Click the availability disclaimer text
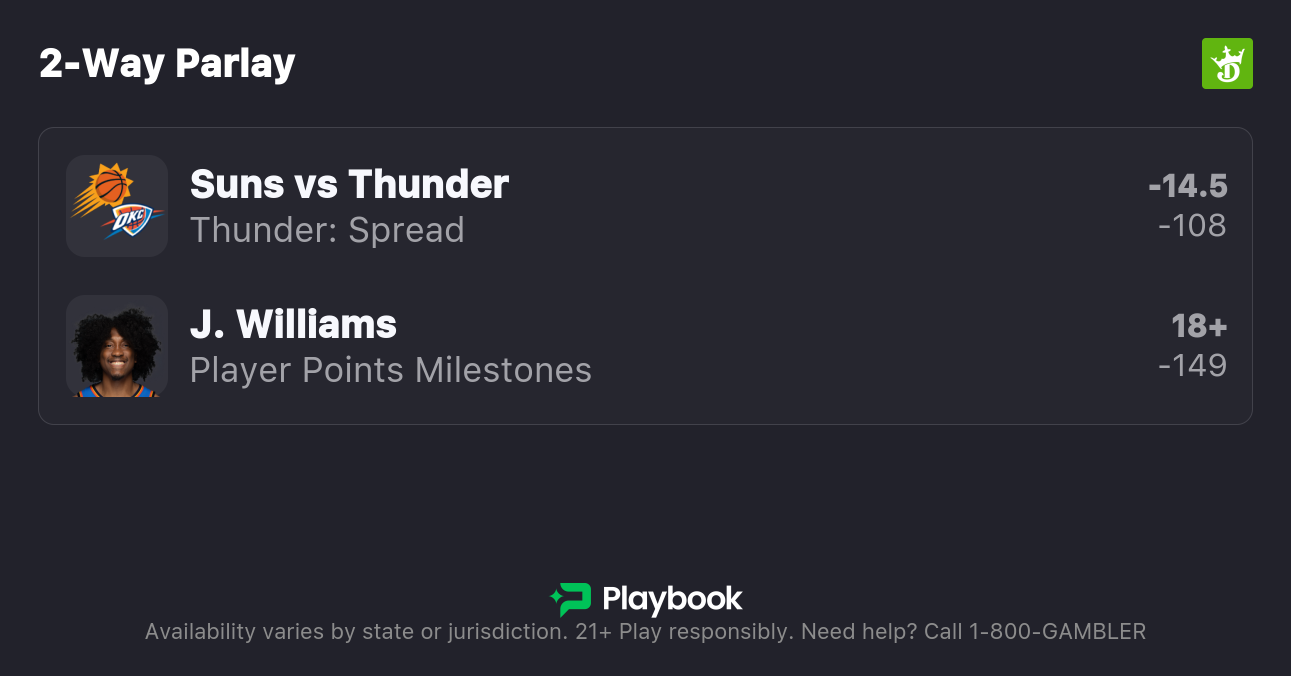 pos(356,632)
